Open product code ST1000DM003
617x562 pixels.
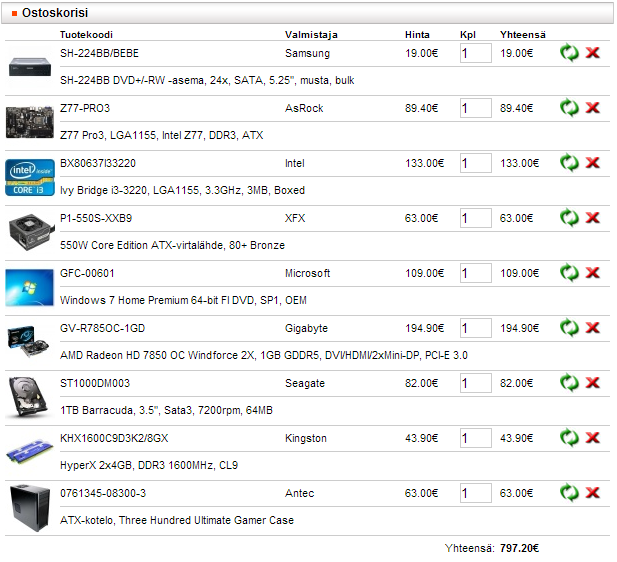(94, 383)
